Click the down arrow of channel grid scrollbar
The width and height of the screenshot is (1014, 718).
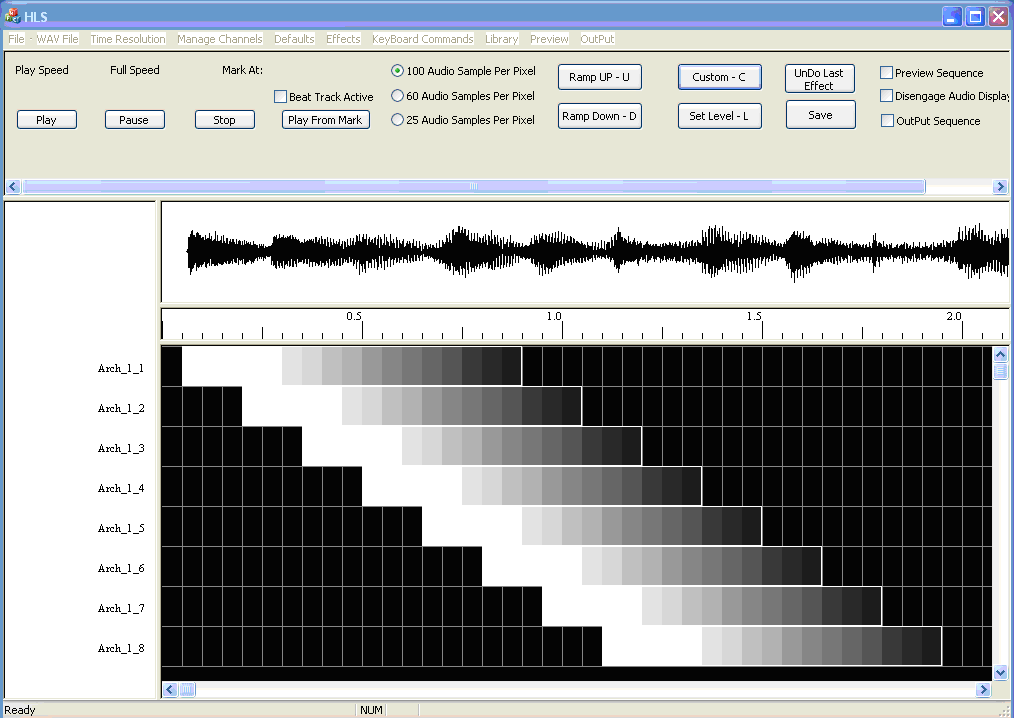click(x=1000, y=673)
